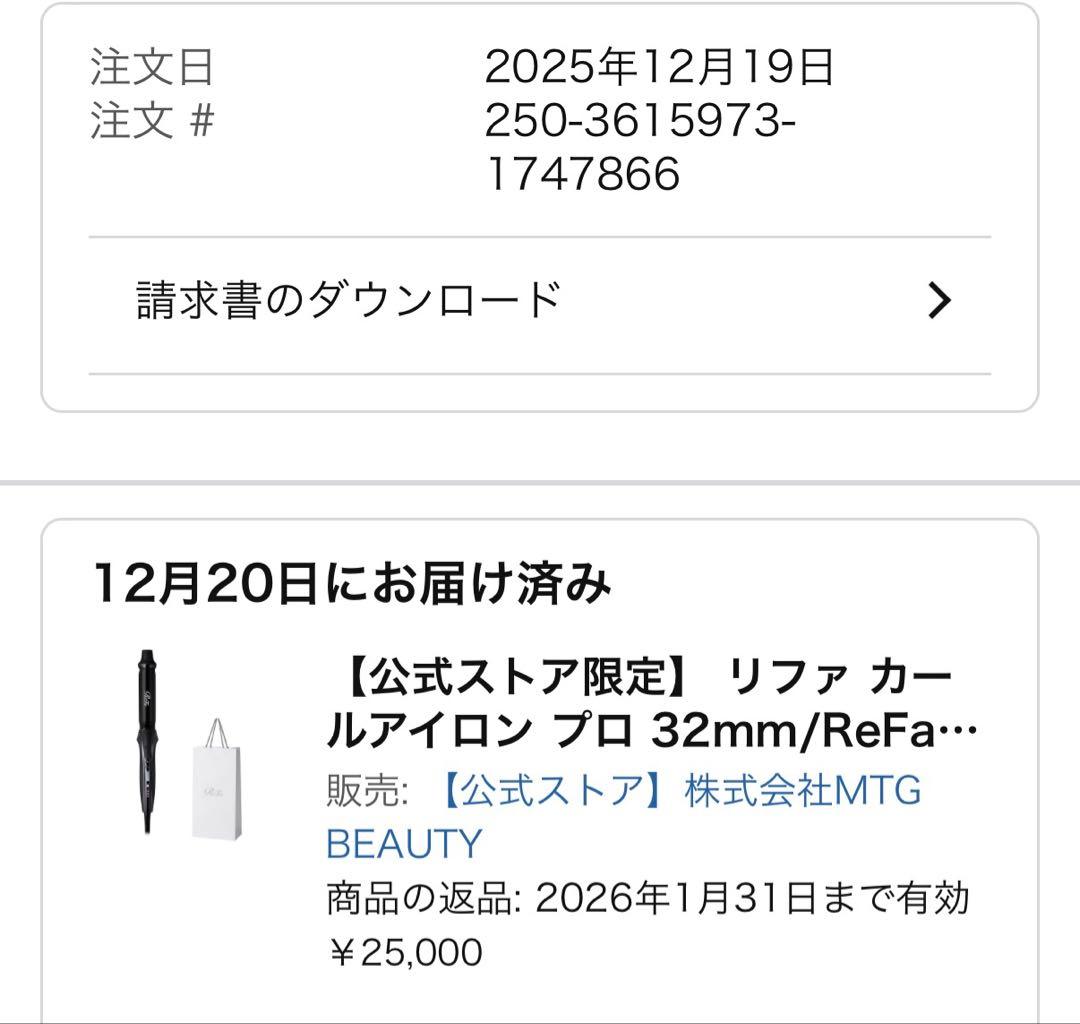Tap the 商品の返品 return eligibility line
This screenshot has height=1024, width=1080.
click(x=648, y=898)
